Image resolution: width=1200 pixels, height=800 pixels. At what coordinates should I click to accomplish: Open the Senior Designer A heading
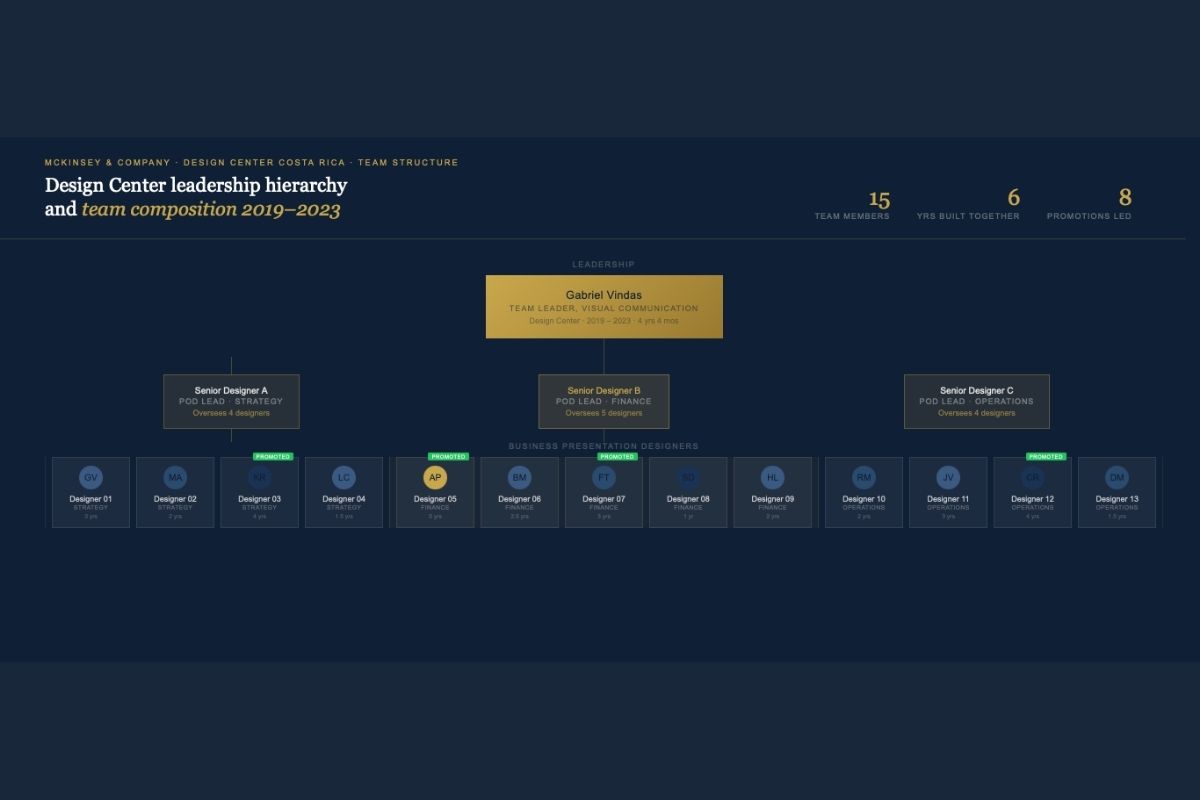231,391
